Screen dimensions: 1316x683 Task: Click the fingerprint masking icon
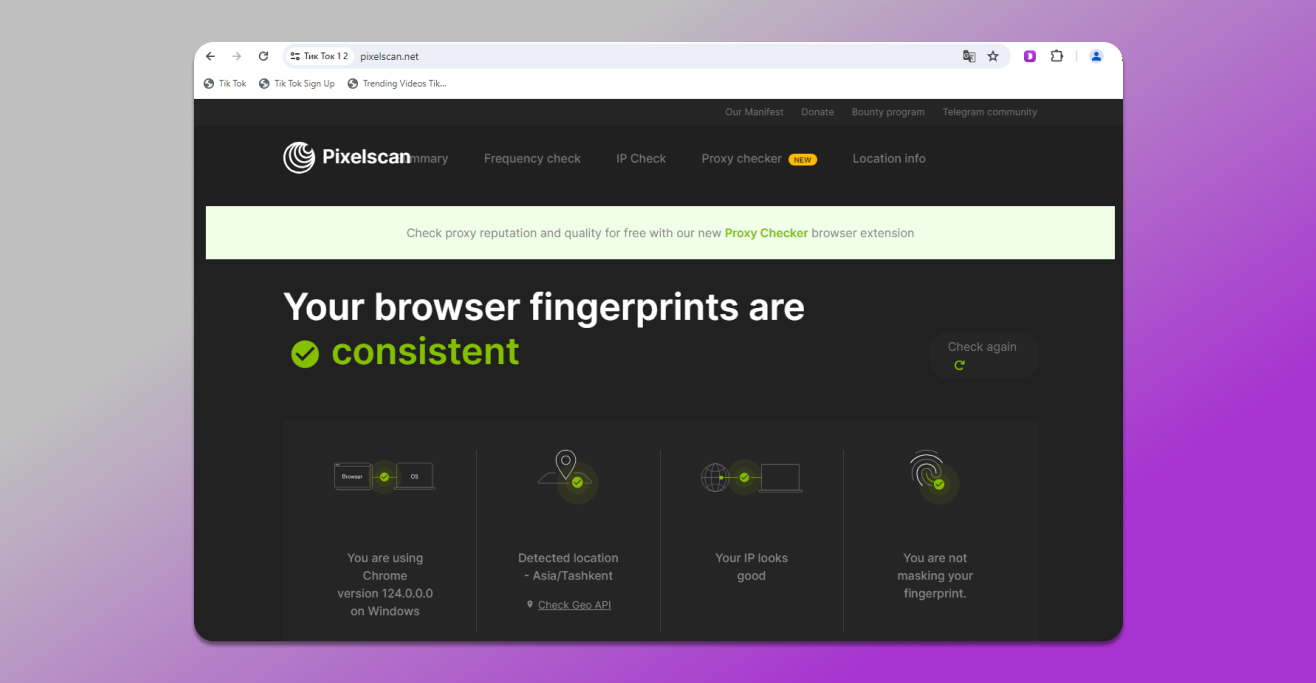tap(932, 476)
